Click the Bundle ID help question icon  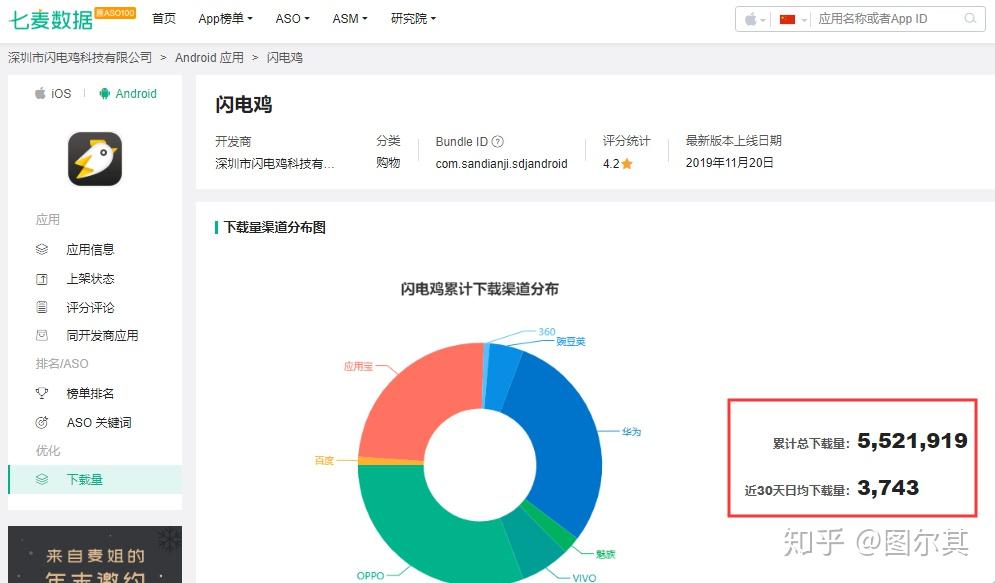tap(498, 141)
